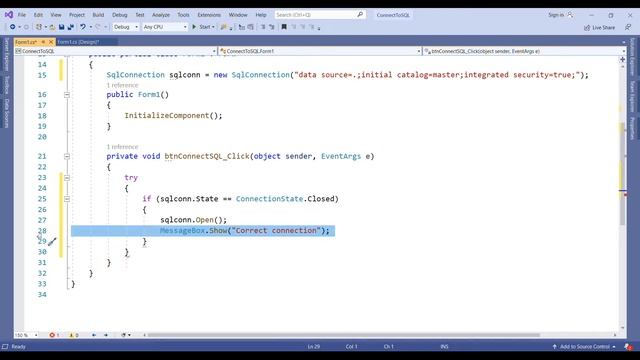Close the Form1.cs tab

51,42
